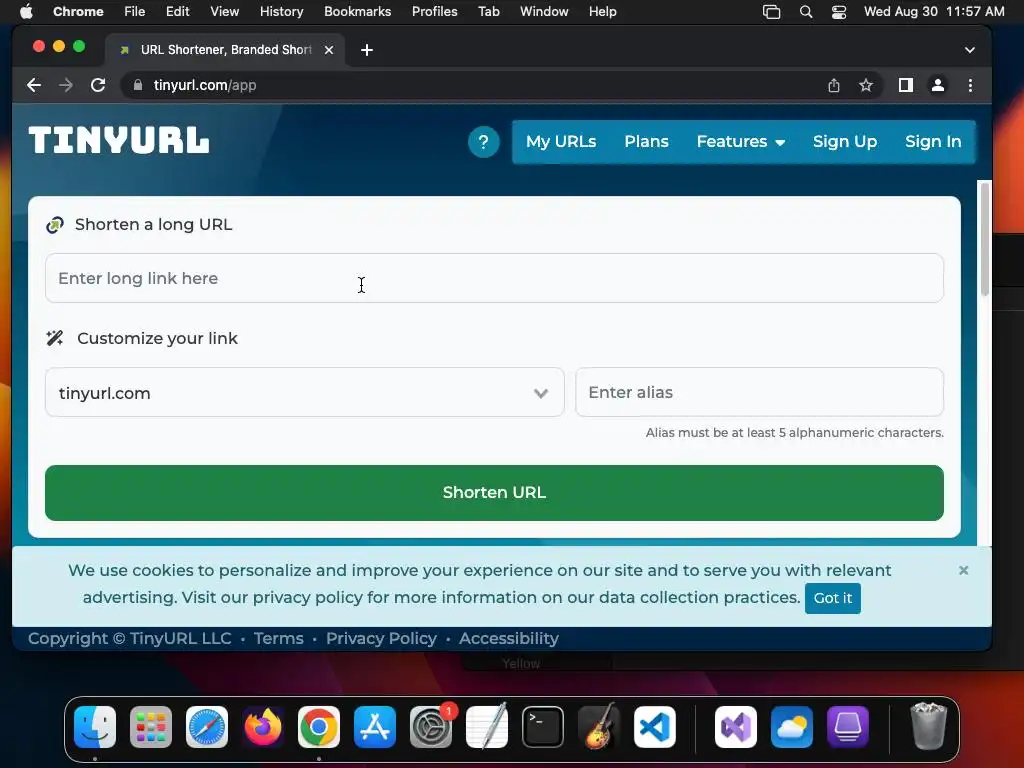Image resolution: width=1024 pixels, height=768 pixels.
Task: Open the Profiles menu
Action: tap(434, 11)
